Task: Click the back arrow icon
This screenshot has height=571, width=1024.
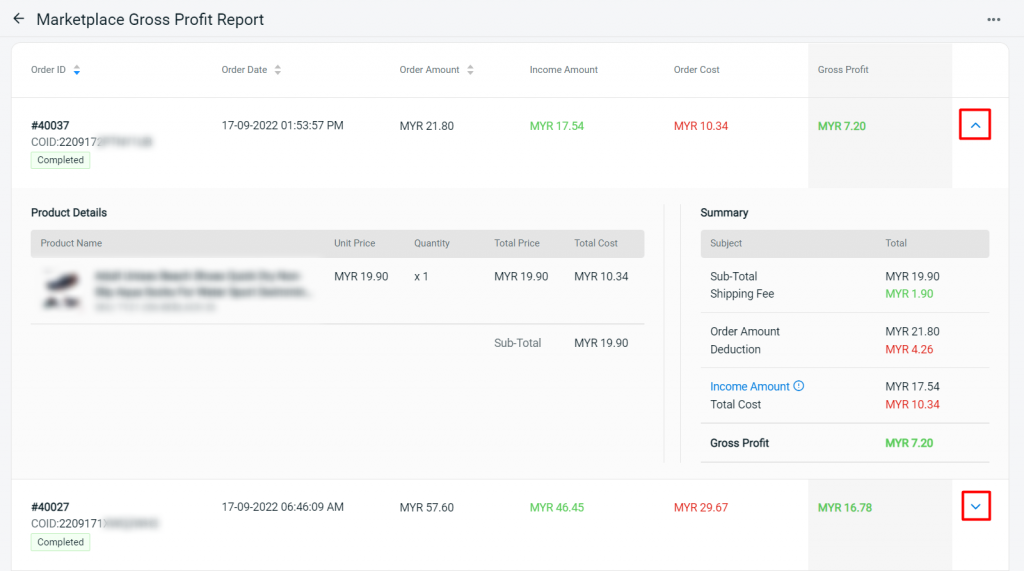Action: click(19, 19)
